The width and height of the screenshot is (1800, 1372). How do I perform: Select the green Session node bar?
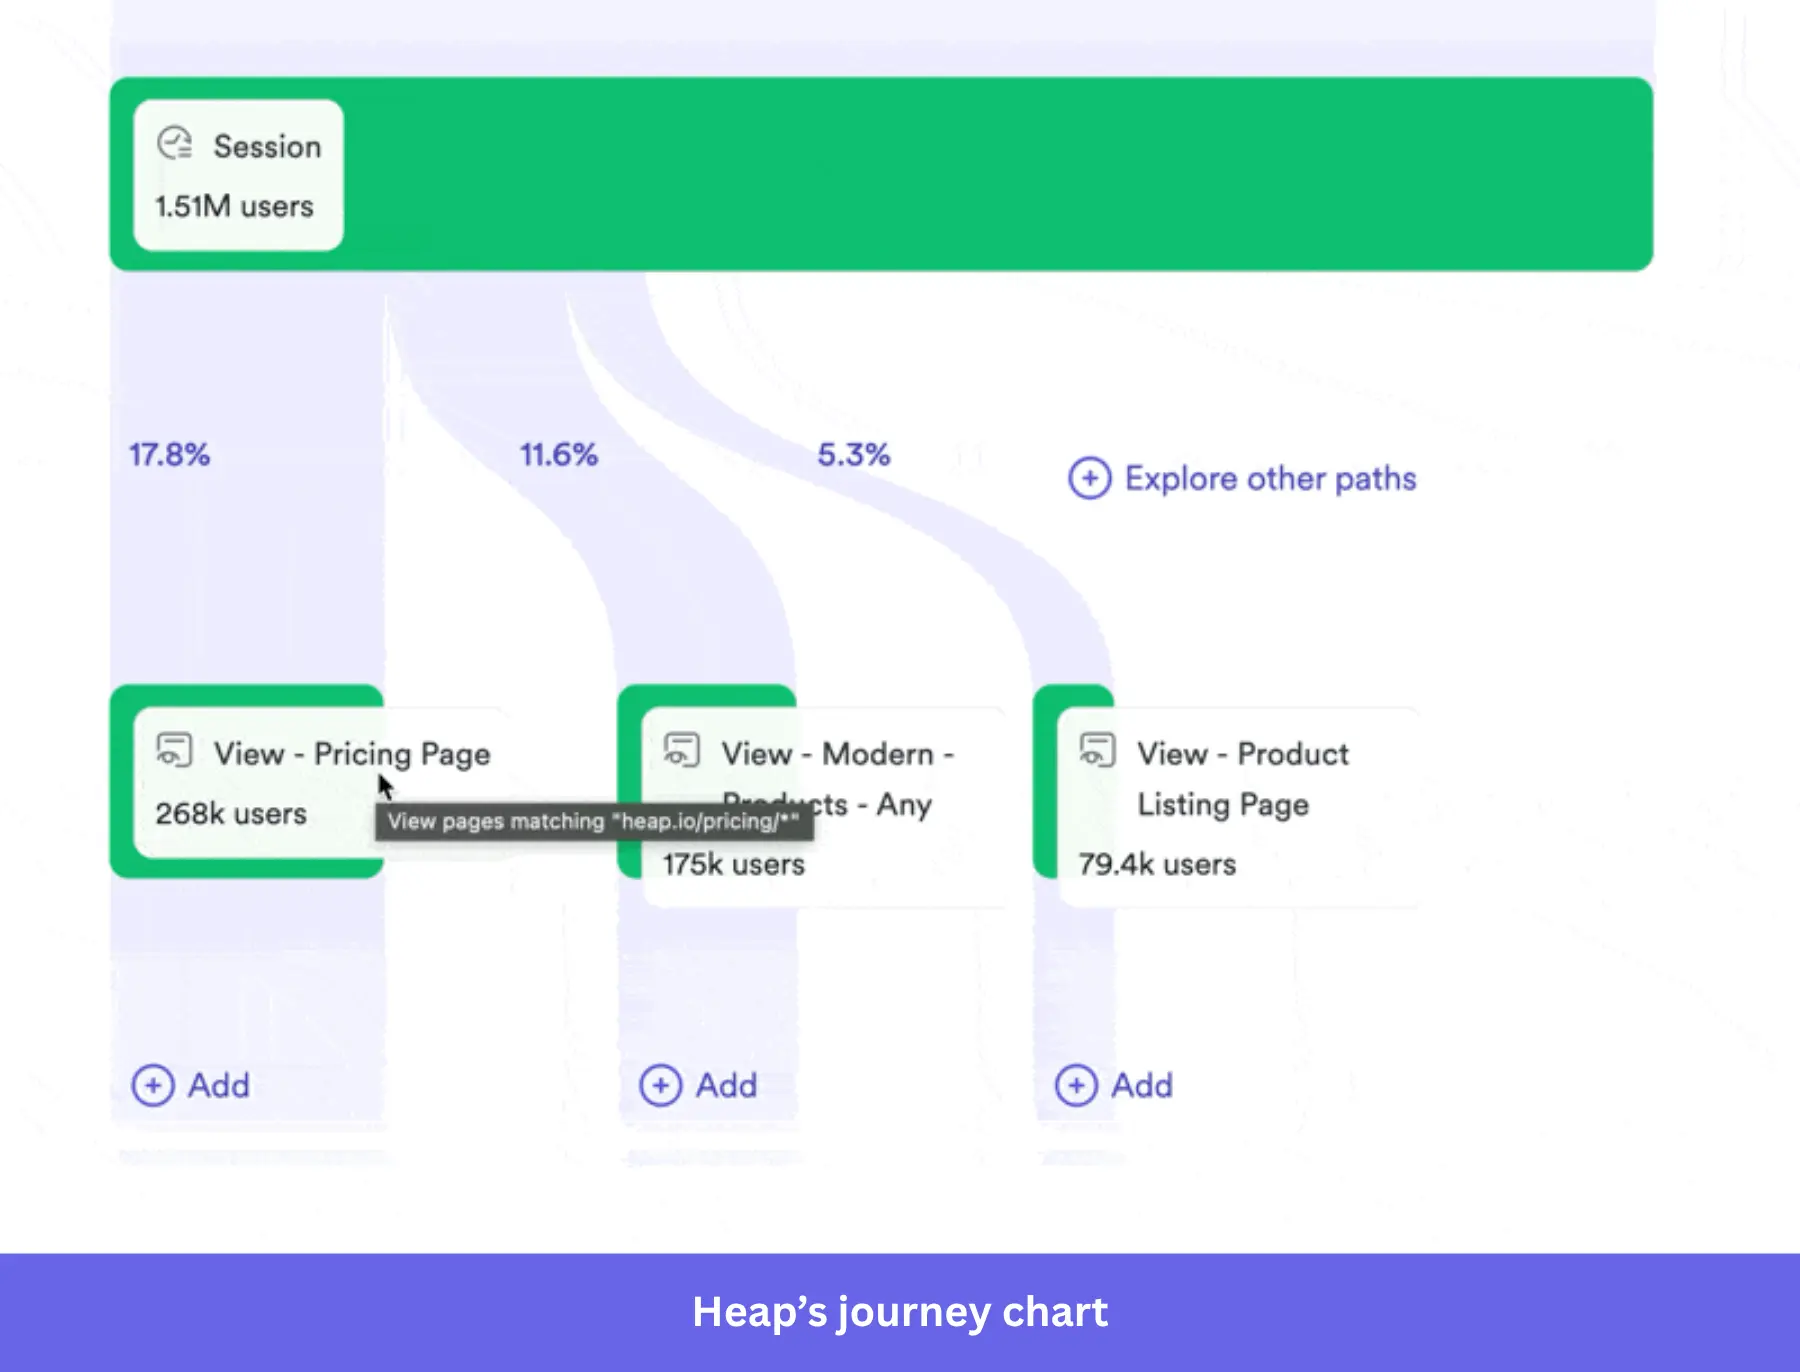(900, 175)
